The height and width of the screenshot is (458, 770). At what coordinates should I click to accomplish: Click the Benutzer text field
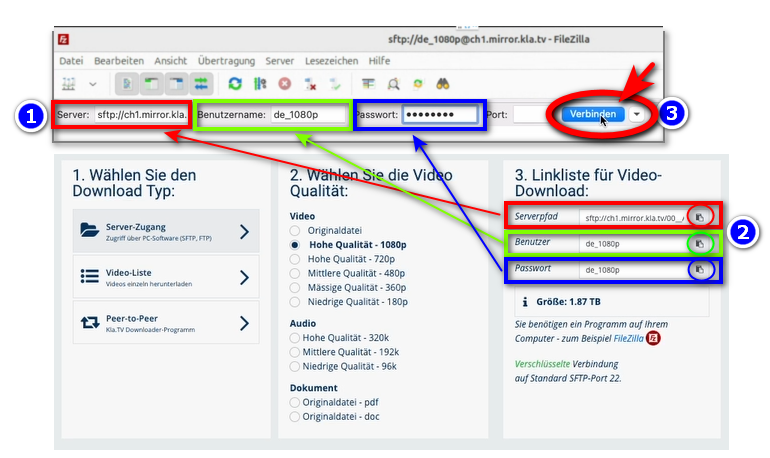tap(634, 243)
